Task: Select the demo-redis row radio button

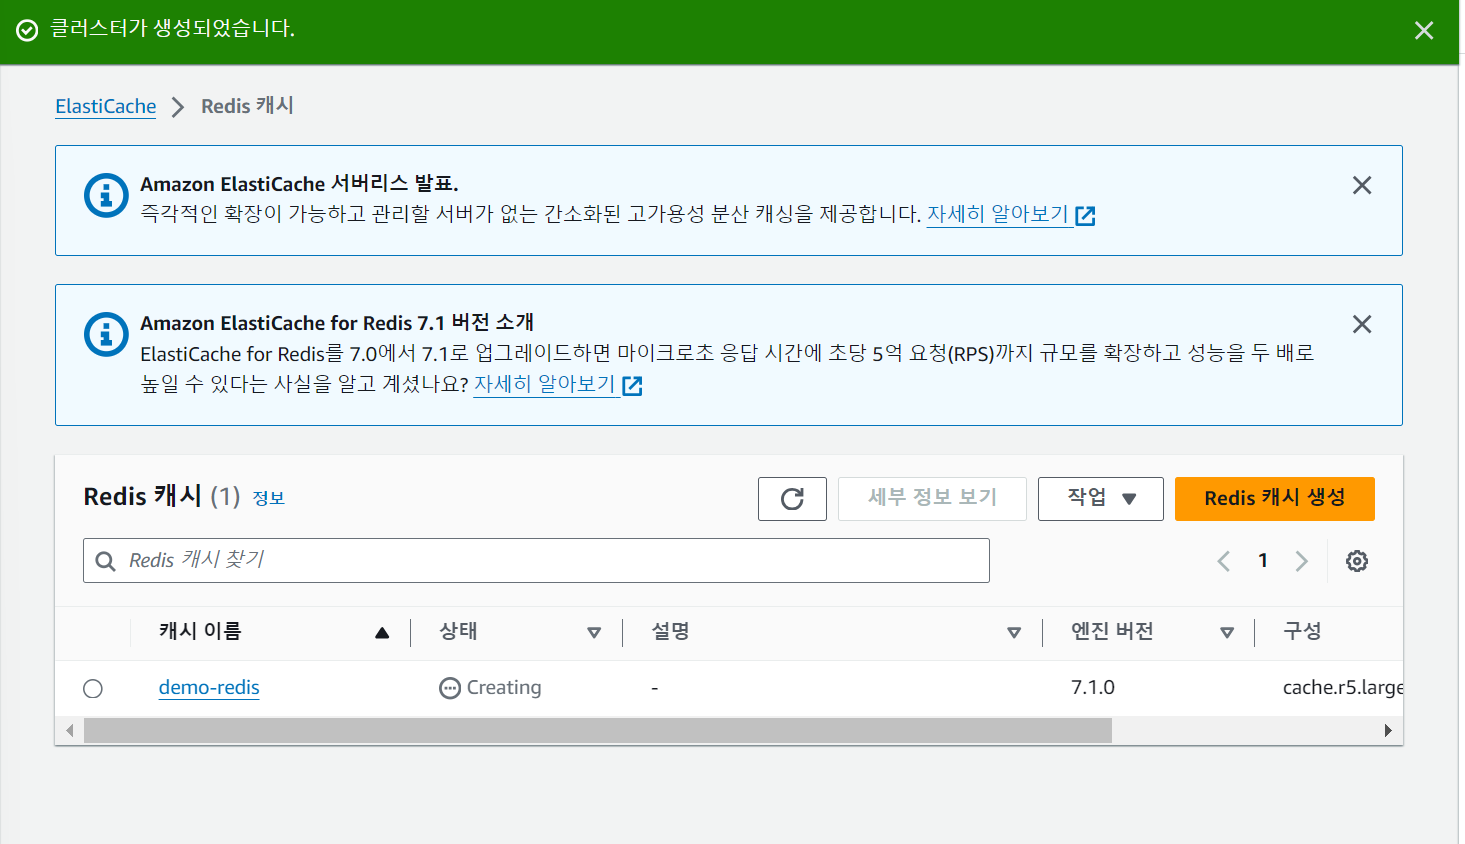Action: (93, 688)
